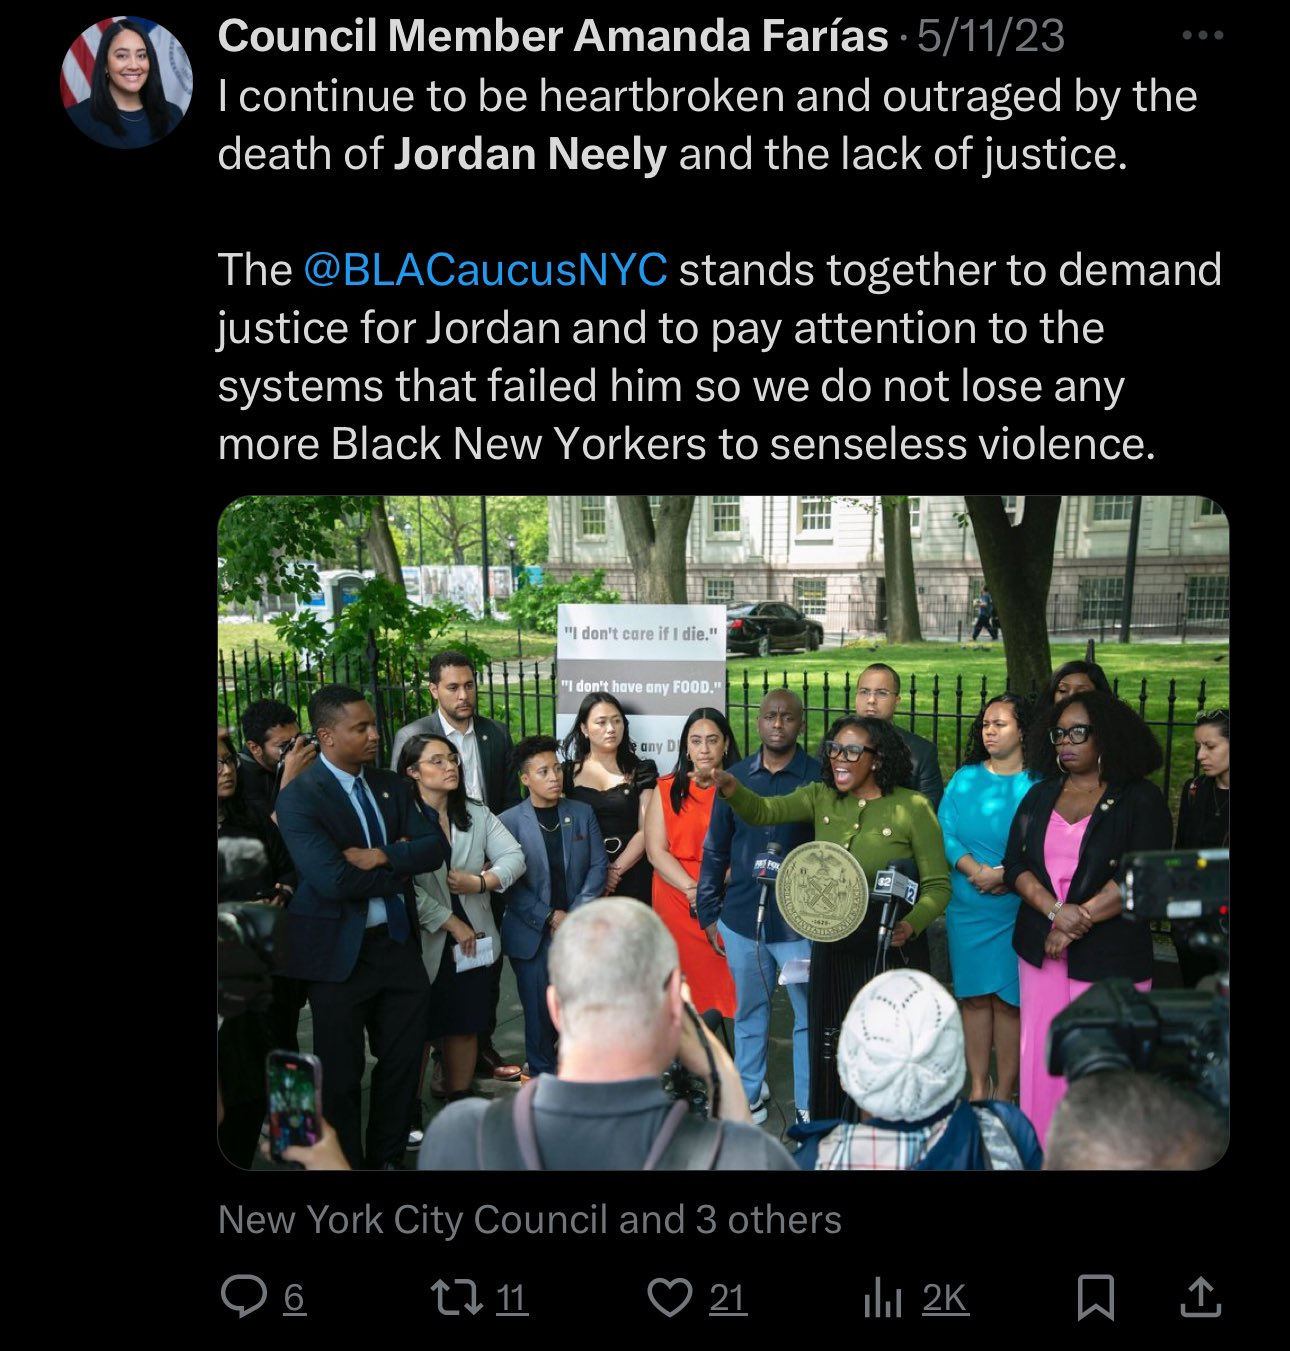This screenshot has height=1351, width=1290.
Task: Tap the retweet arrows icon
Action: pos(457,1298)
